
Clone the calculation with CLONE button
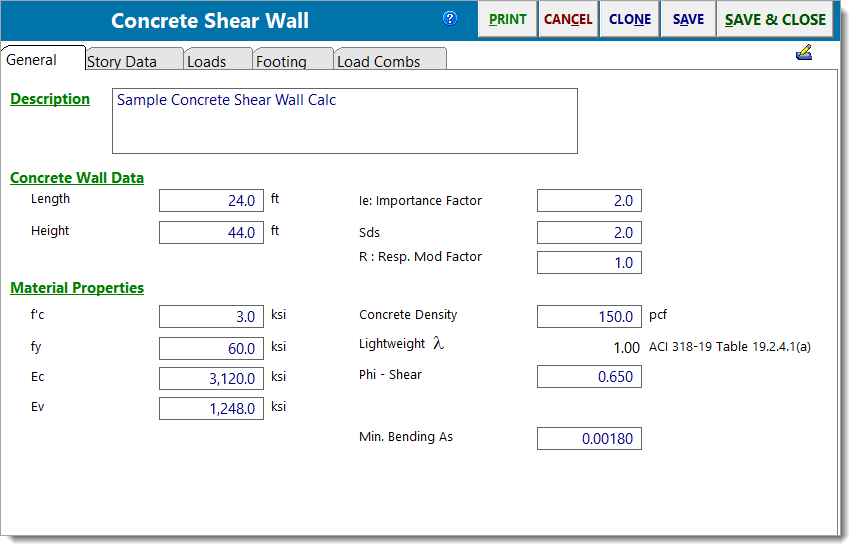pyautogui.click(x=629, y=19)
